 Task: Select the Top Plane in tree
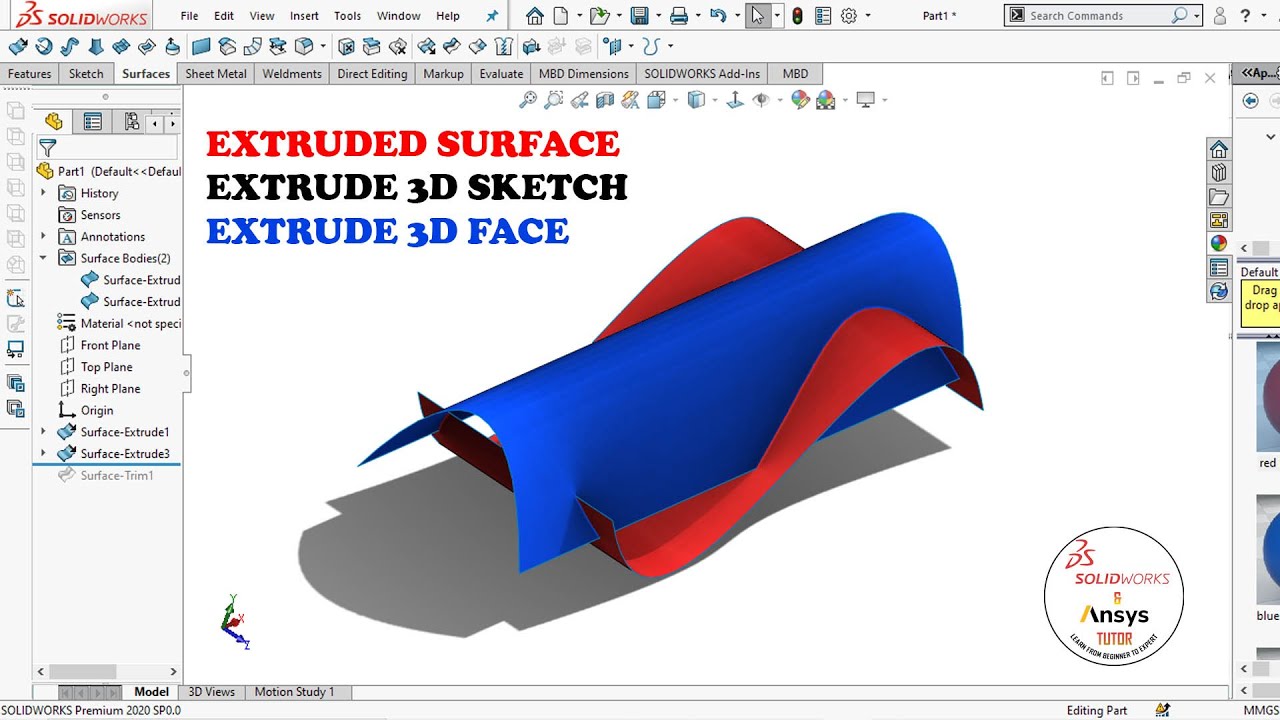[x=96, y=367]
